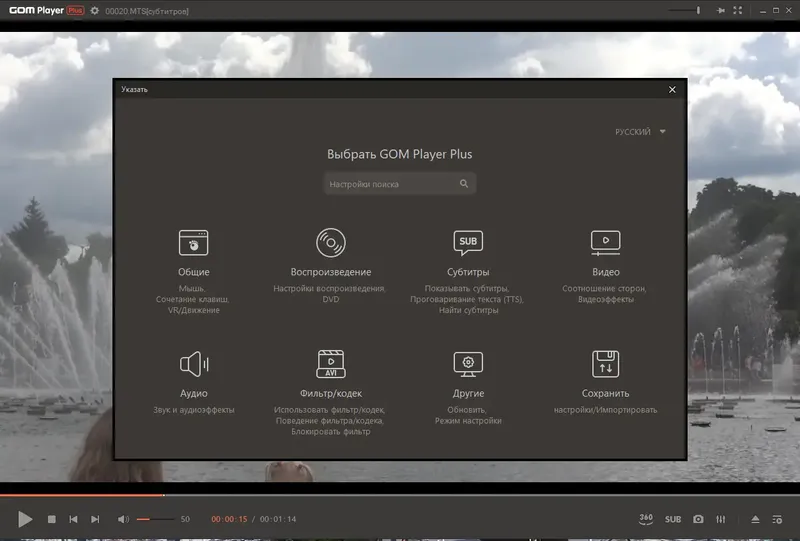Image resolution: width=800 pixels, height=541 pixels.
Task: Open the Filter/Codec AVI icon
Action: [x=331, y=364]
